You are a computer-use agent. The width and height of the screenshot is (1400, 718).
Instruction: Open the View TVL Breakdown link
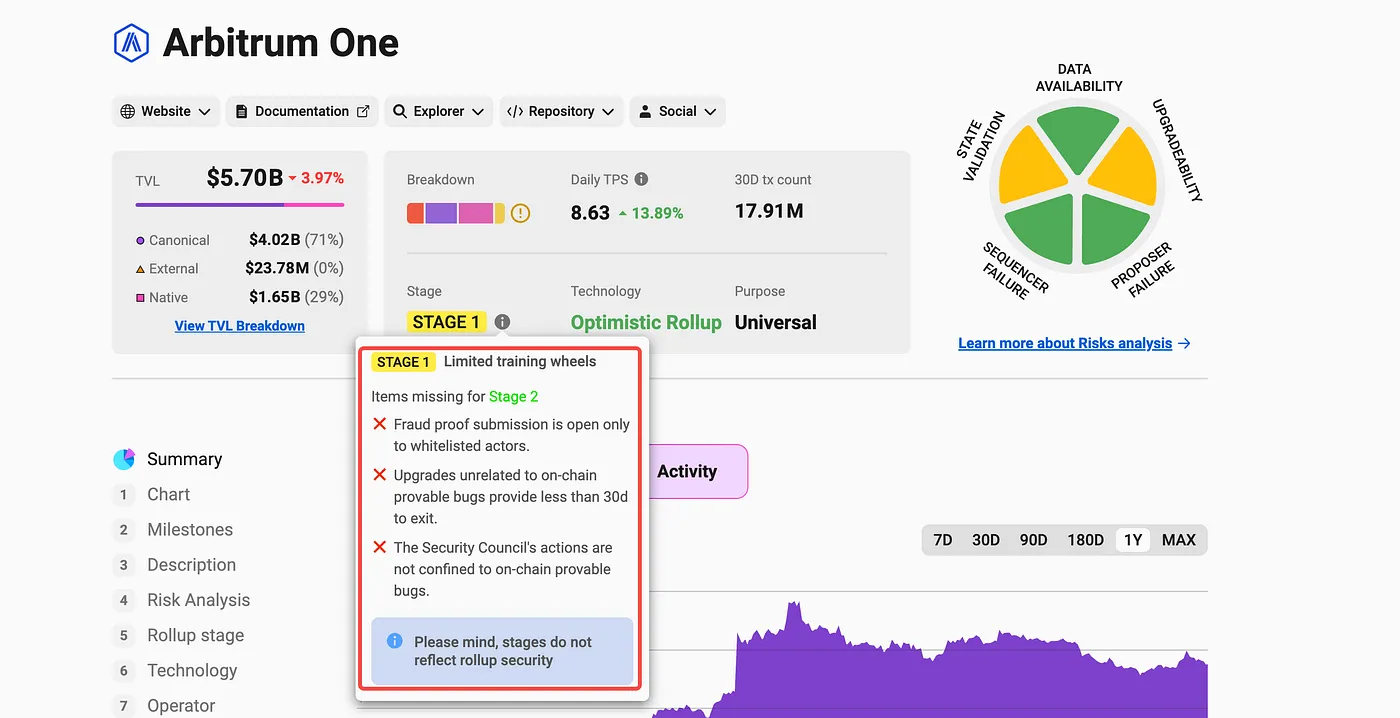coord(239,326)
